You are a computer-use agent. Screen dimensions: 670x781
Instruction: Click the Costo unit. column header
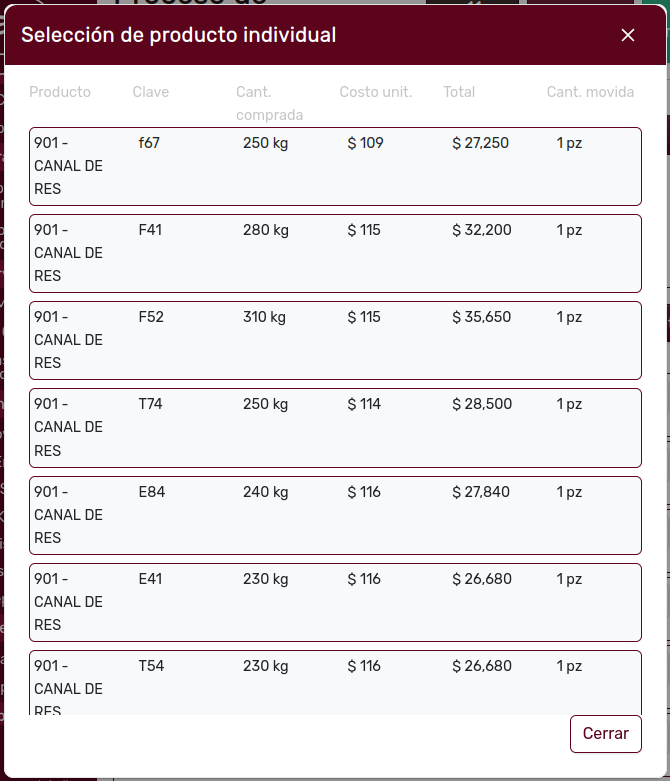(x=376, y=92)
